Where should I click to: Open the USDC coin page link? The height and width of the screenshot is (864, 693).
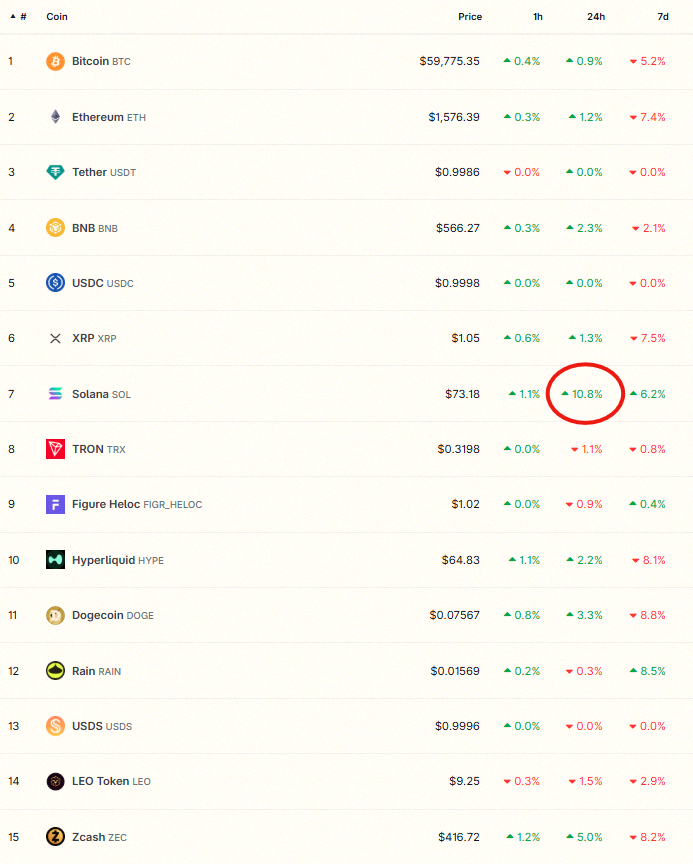[x=103, y=283]
